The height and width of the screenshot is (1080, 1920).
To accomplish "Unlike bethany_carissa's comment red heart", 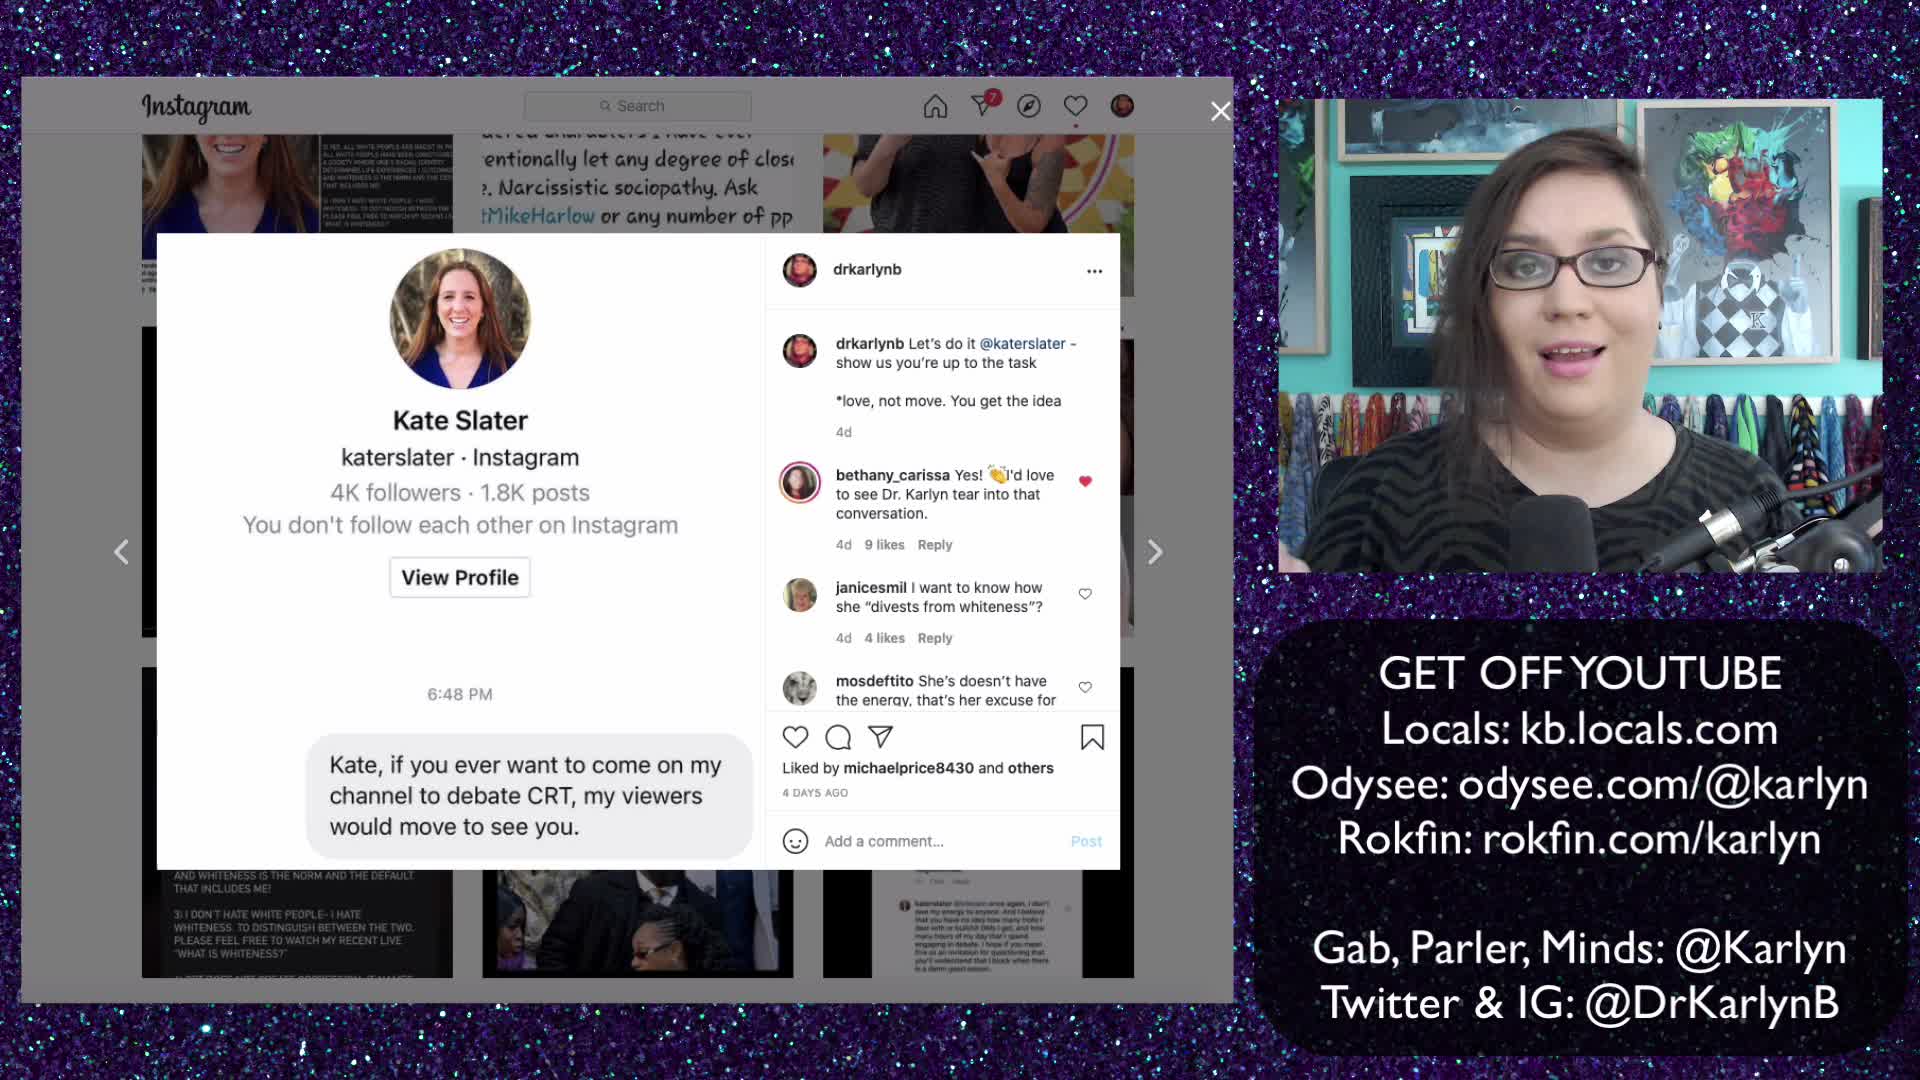I will click(1086, 481).
